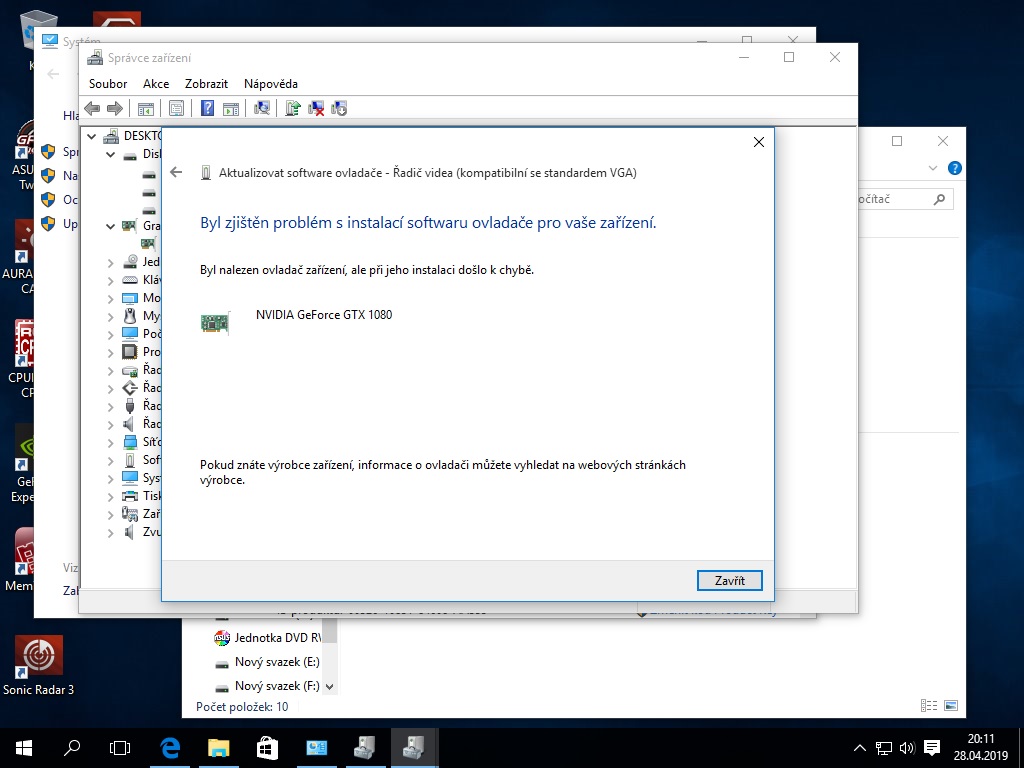The width and height of the screenshot is (1024, 768).
Task: Click the volume speaker tray icon
Action: 906,748
